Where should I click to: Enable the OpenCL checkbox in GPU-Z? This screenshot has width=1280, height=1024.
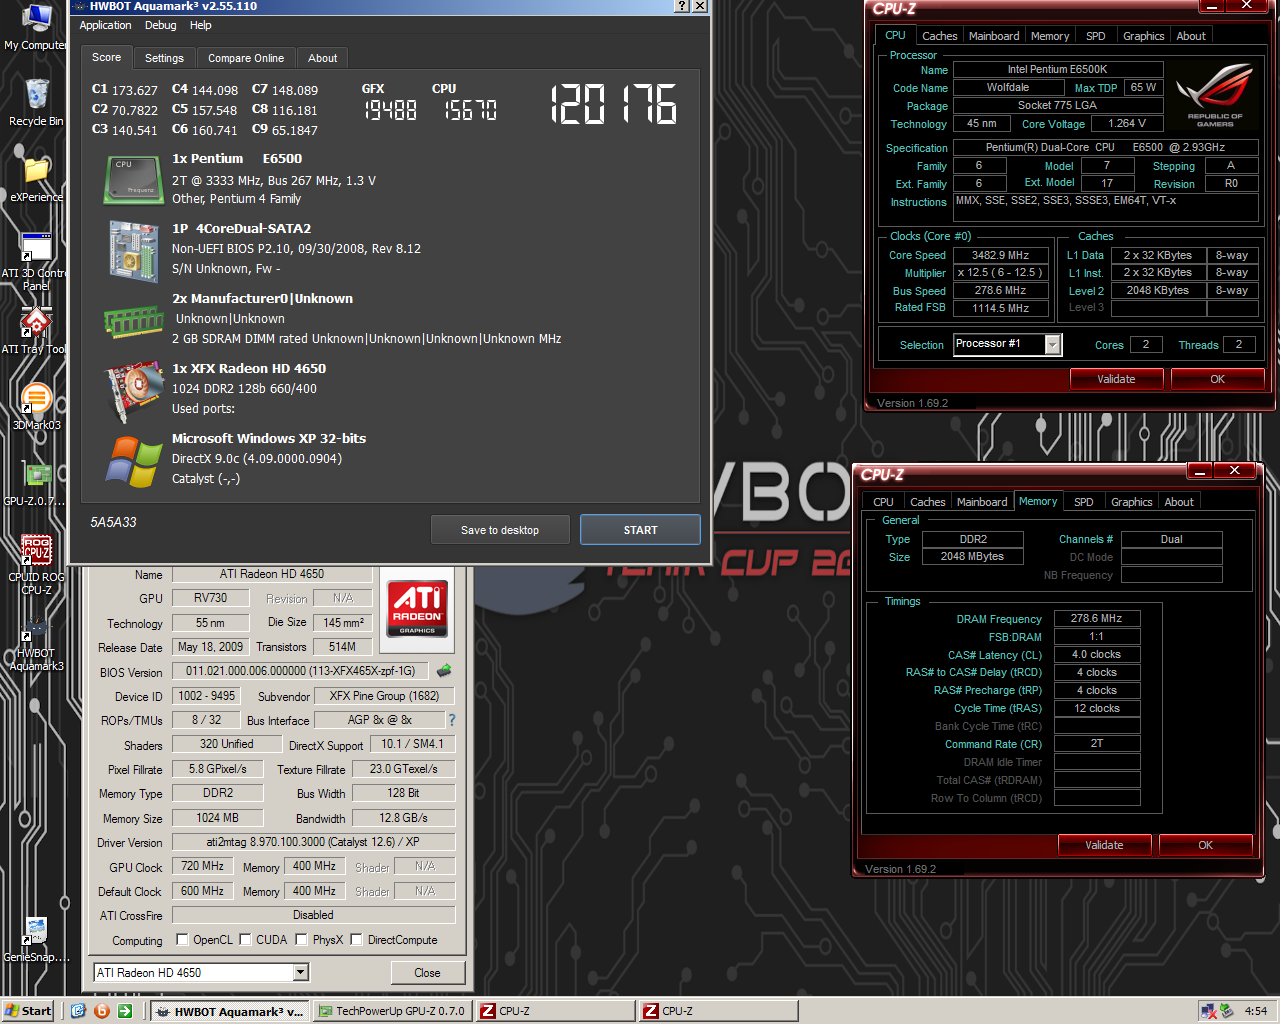[x=182, y=940]
